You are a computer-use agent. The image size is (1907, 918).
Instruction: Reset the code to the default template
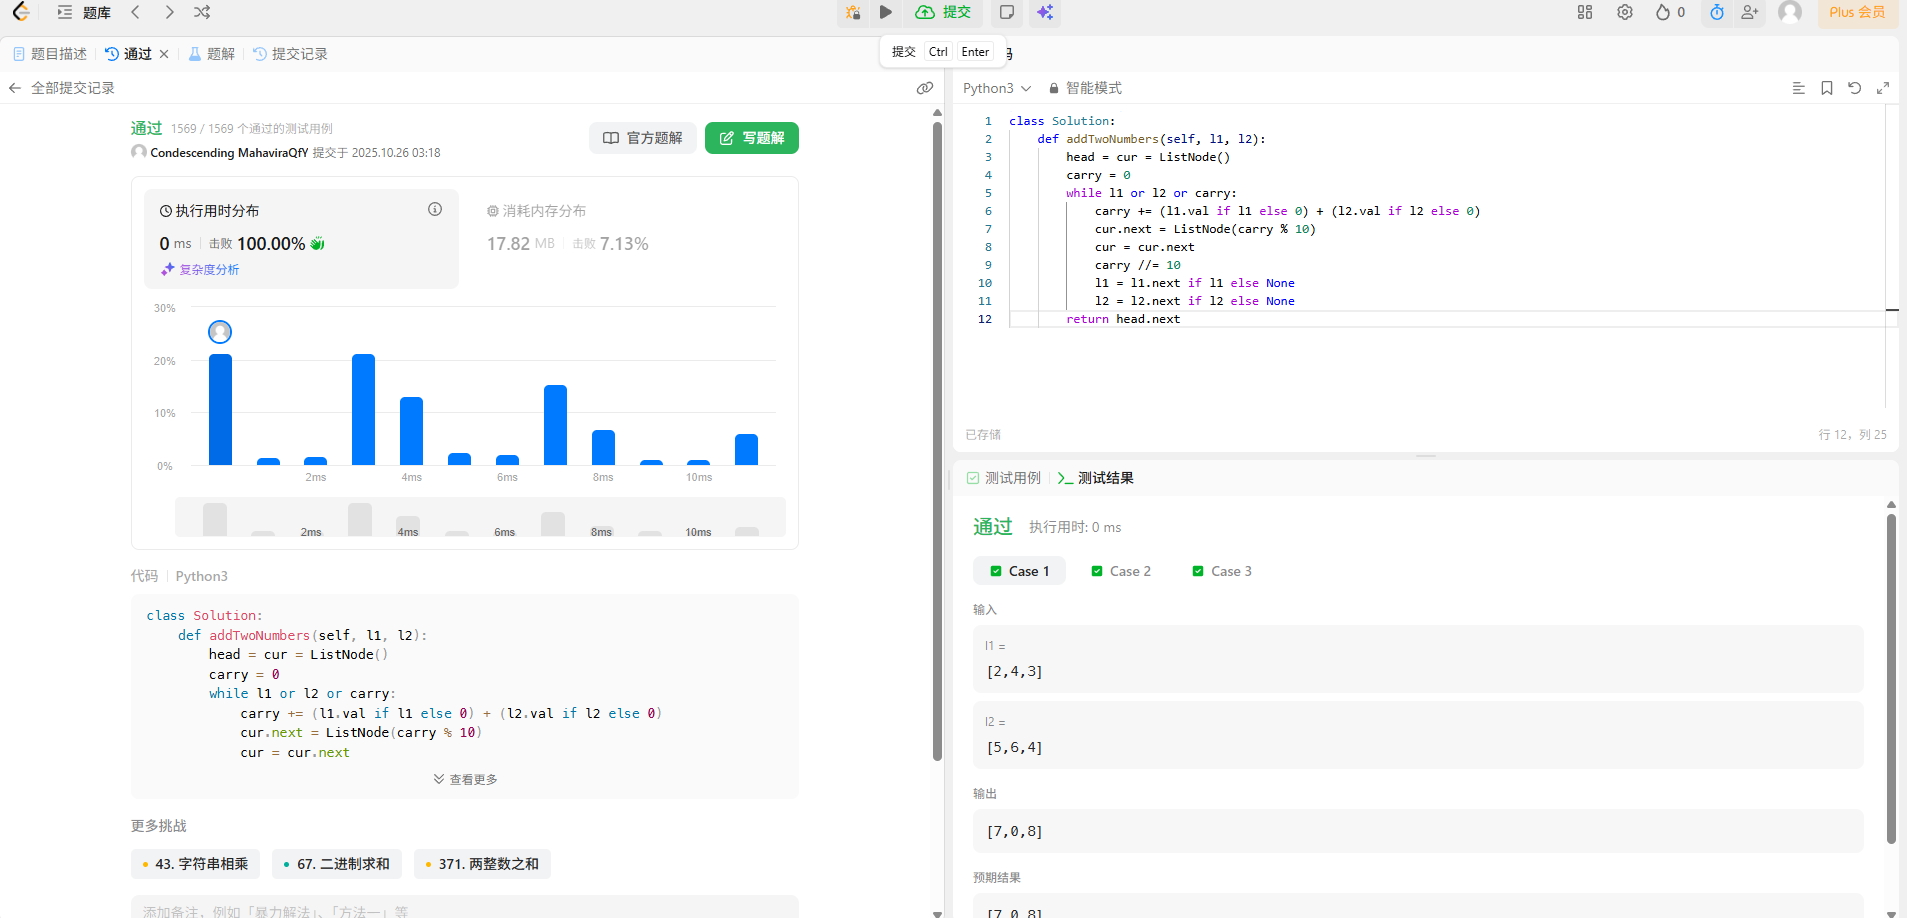tap(1855, 88)
